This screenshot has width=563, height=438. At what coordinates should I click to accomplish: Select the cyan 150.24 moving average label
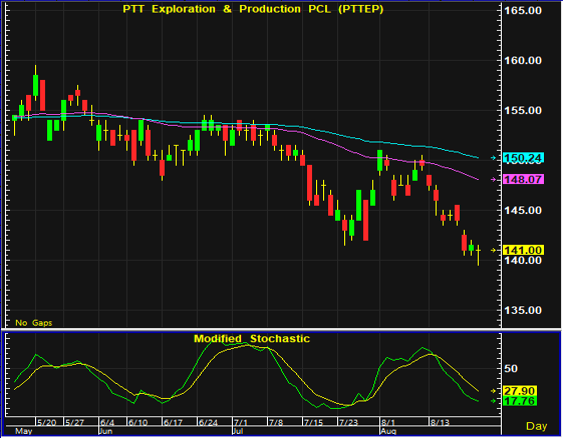click(523, 158)
